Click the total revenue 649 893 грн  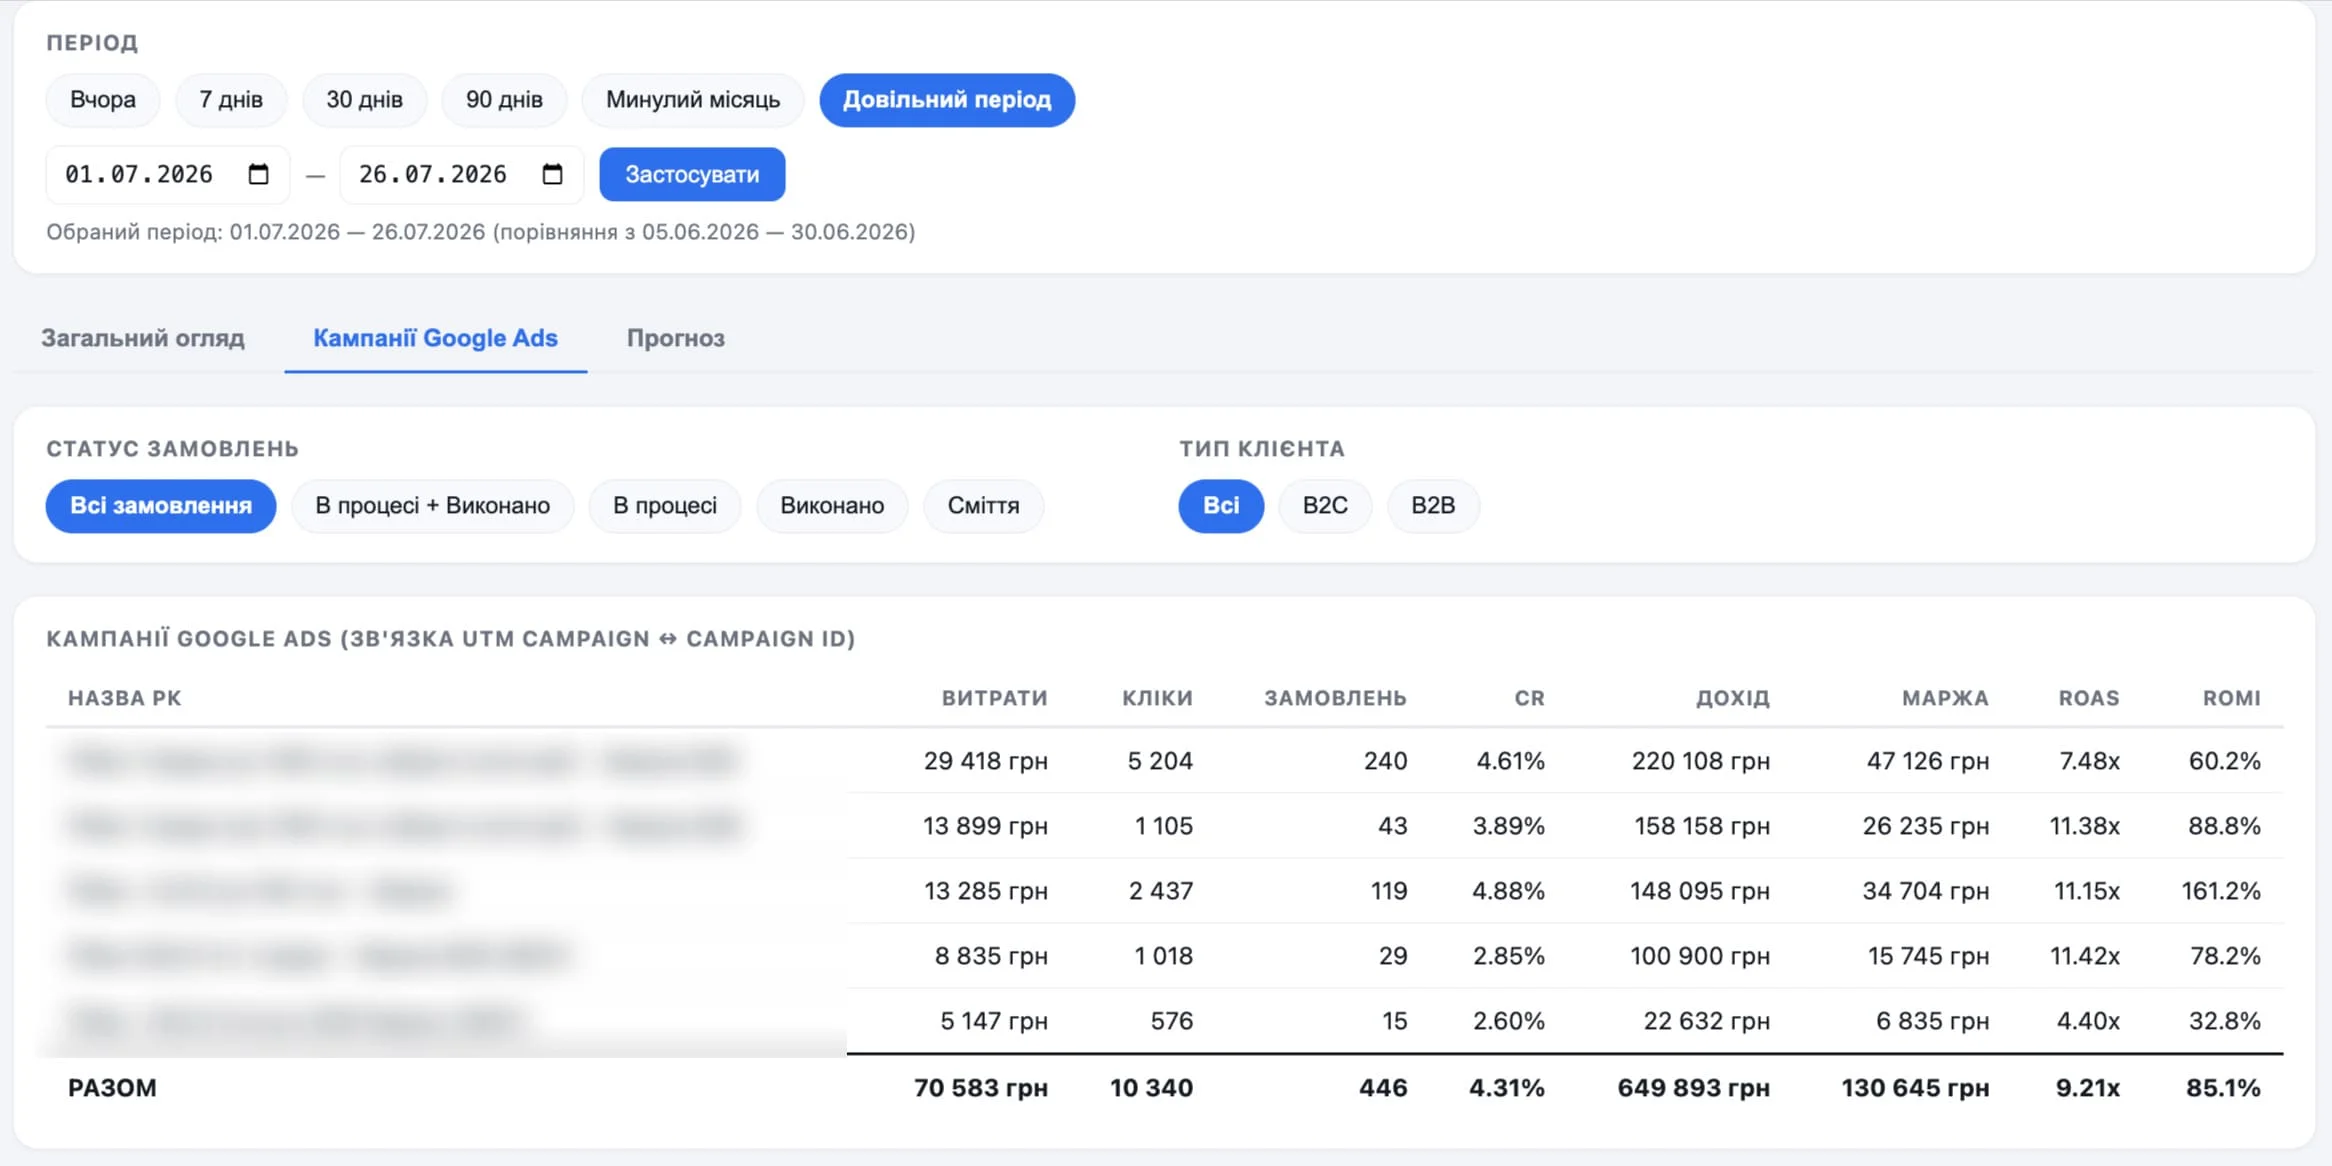1693,1088
